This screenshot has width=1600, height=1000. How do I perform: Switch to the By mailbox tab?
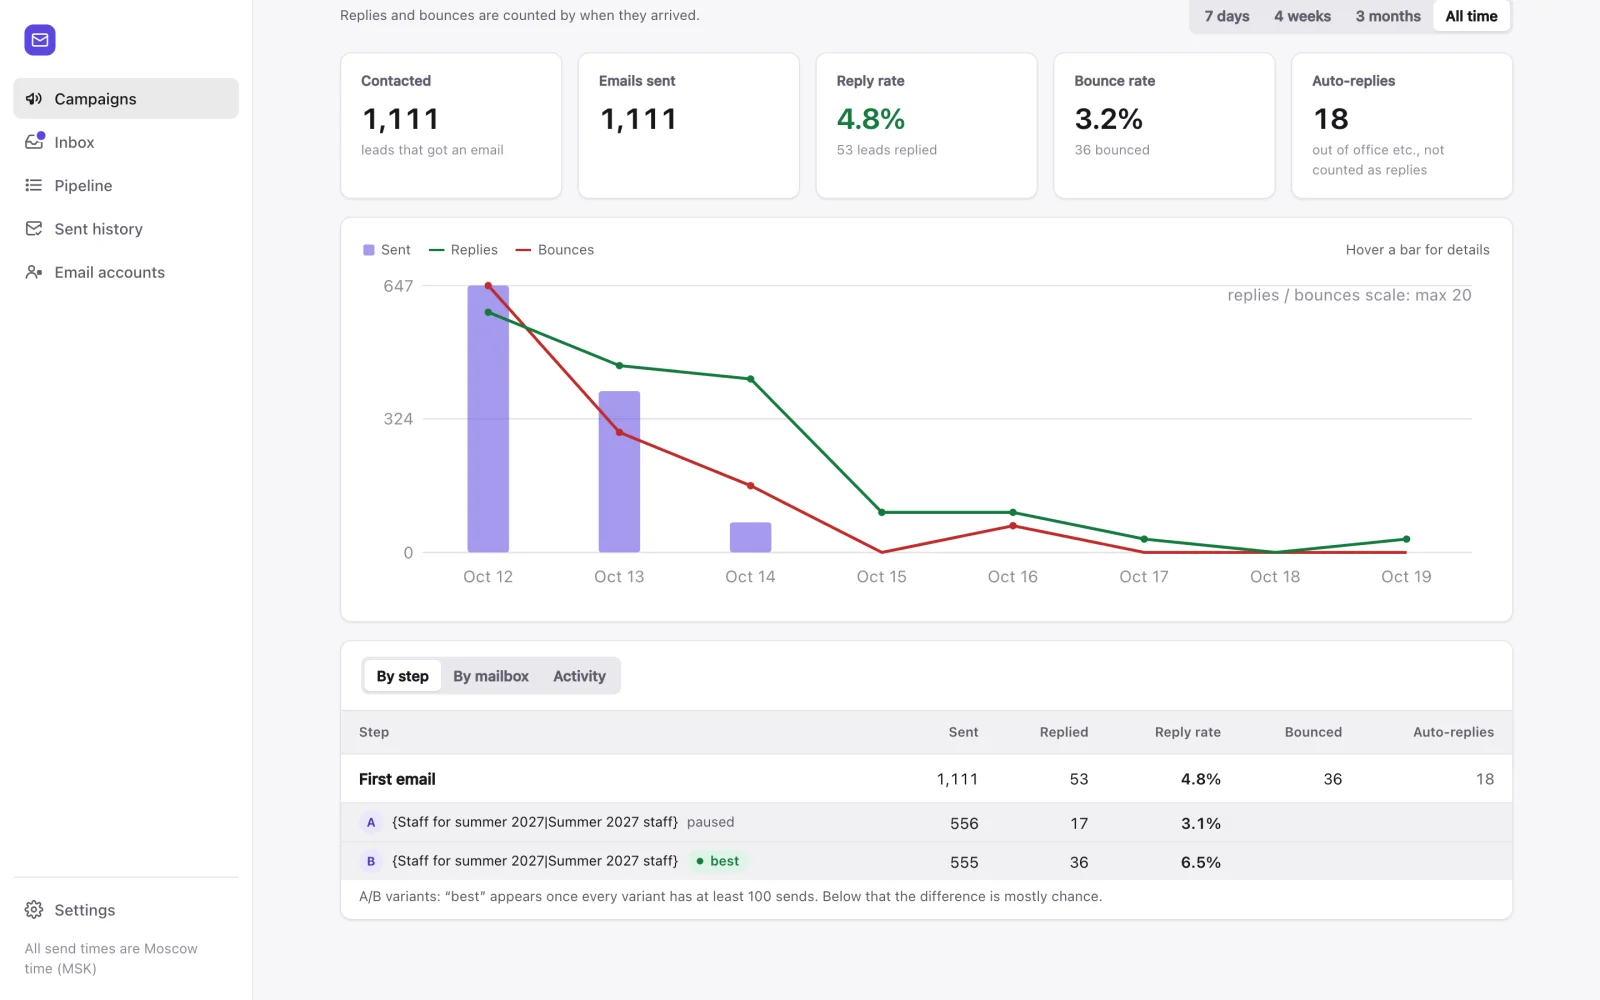tap(491, 676)
